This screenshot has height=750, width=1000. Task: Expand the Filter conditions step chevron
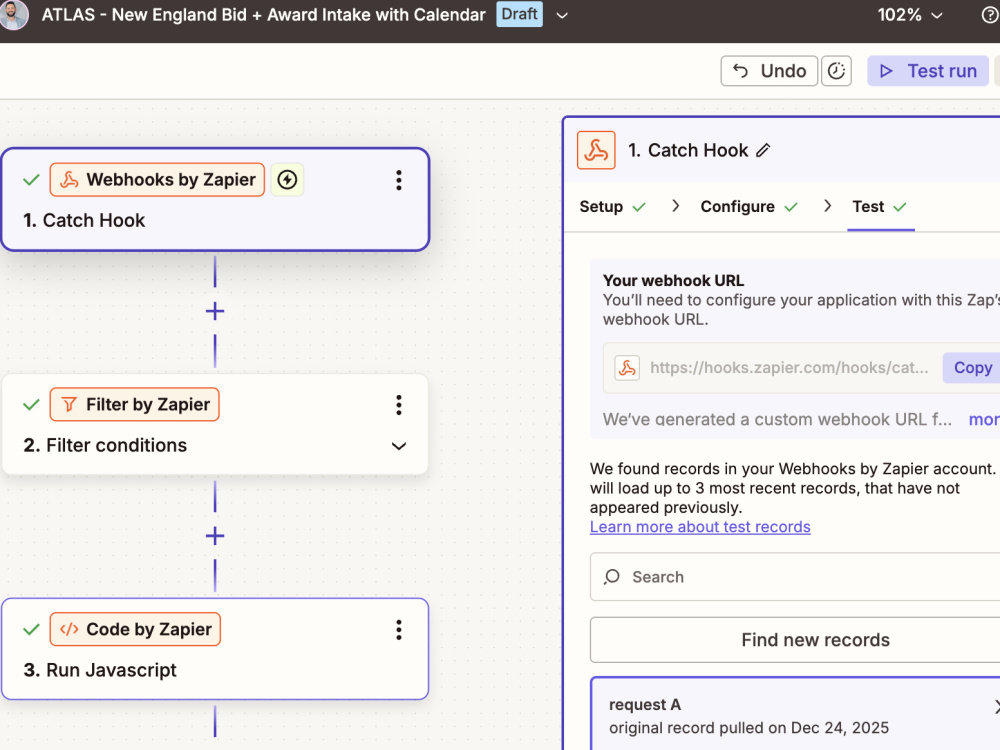399,446
